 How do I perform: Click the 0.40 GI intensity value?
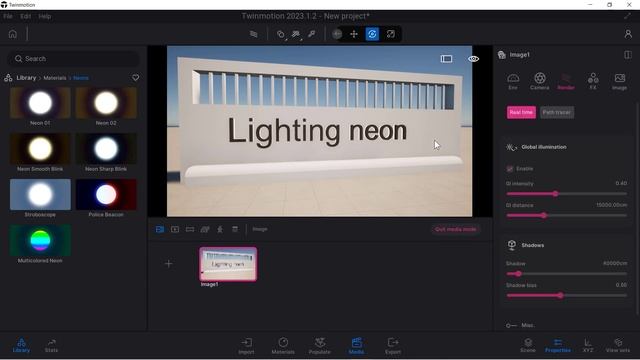(x=621, y=183)
